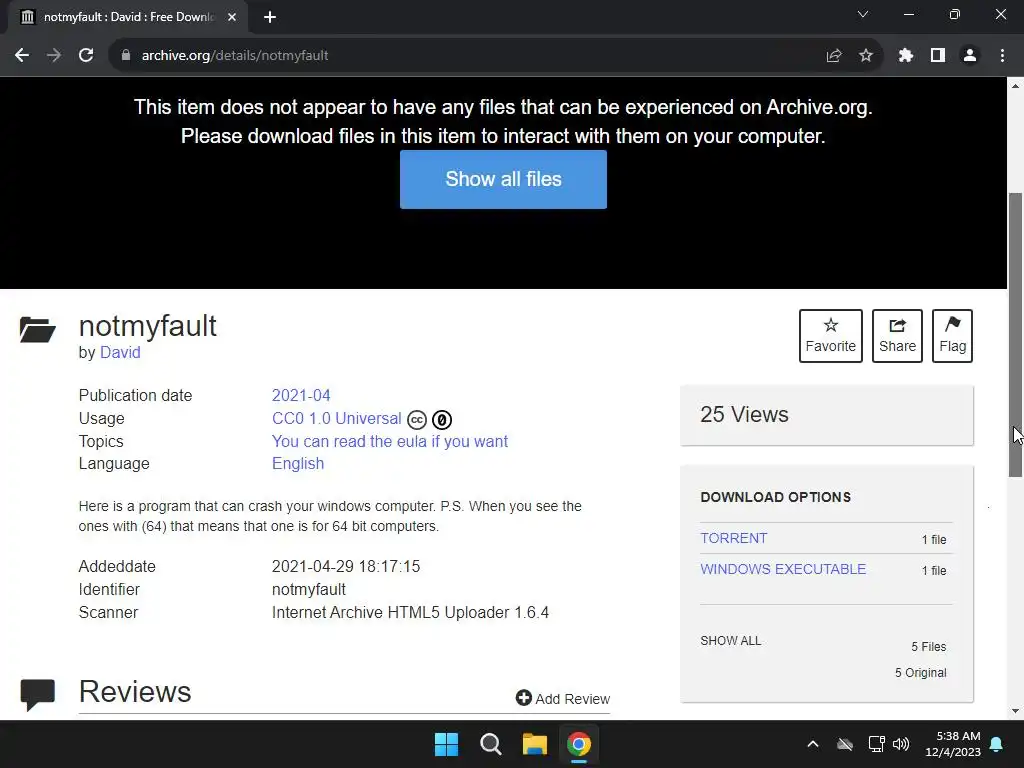Open the volume control in system tray
Screen dimensions: 1024x768
click(901, 744)
